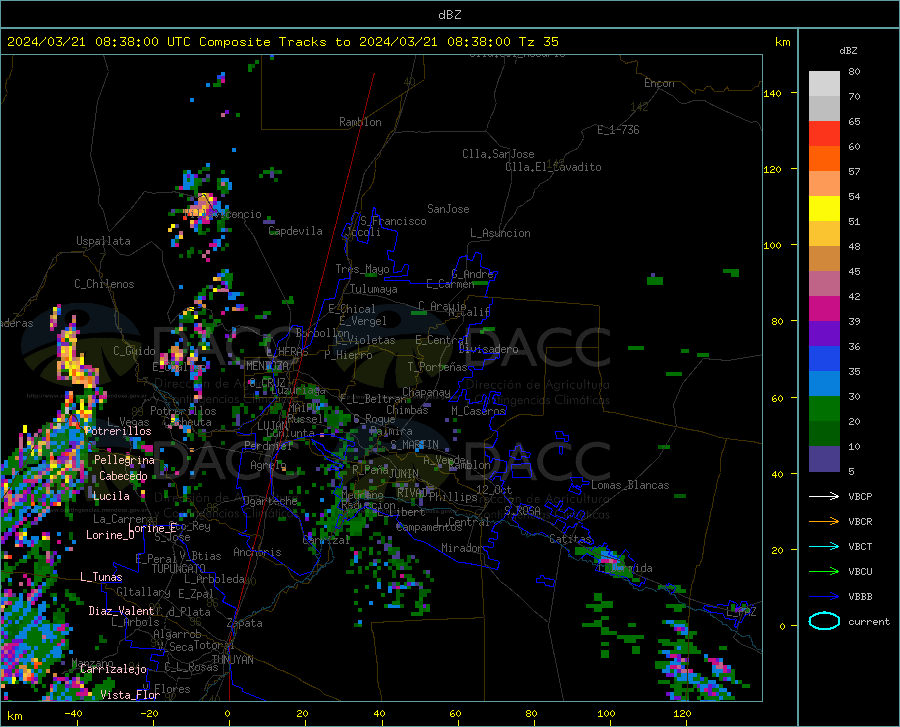Click the Pellegrina map label
This screenshot has width=900, height=727.
coord(124,460)
